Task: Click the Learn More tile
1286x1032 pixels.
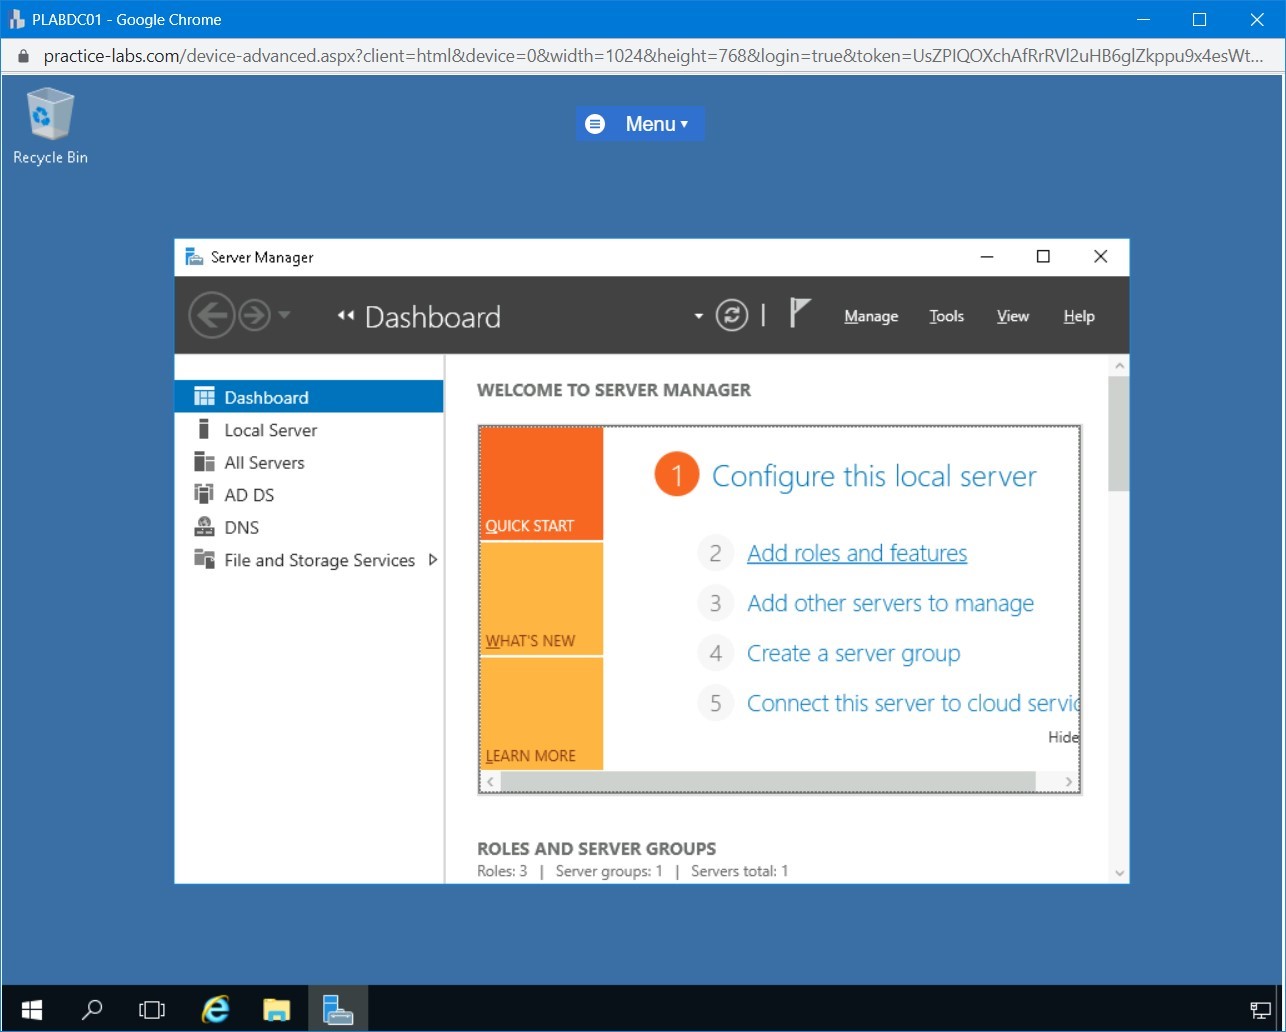Action: tap(542, 714)
